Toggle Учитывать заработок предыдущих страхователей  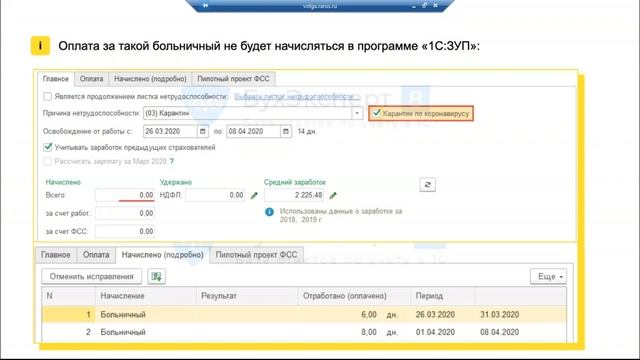pos(48,147)
